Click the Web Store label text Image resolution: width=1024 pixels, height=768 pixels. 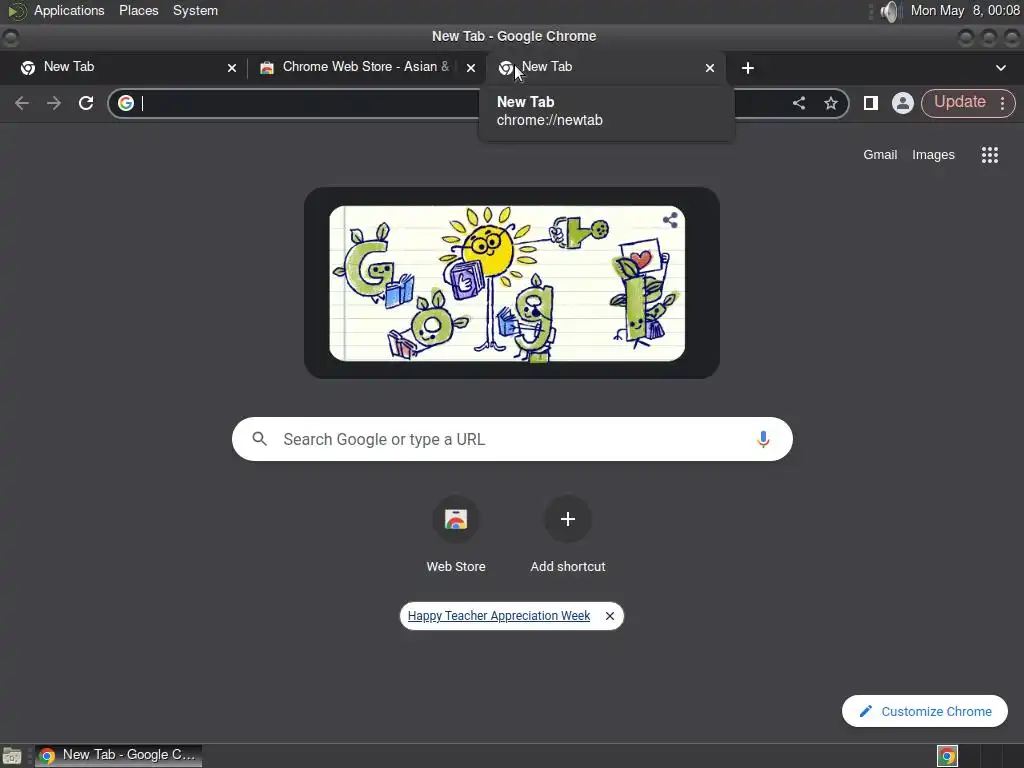tap(456, 567)
